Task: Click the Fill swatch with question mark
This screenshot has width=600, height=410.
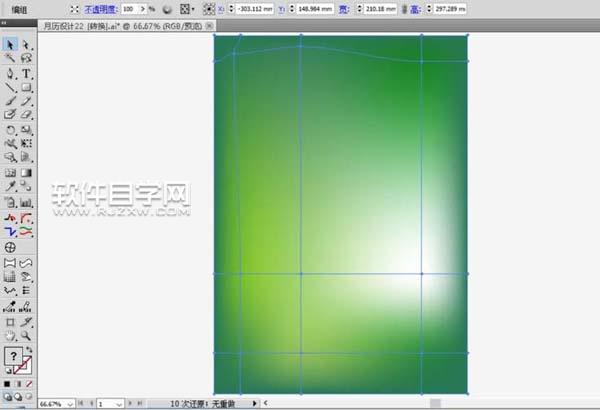Action: [13, 356]
